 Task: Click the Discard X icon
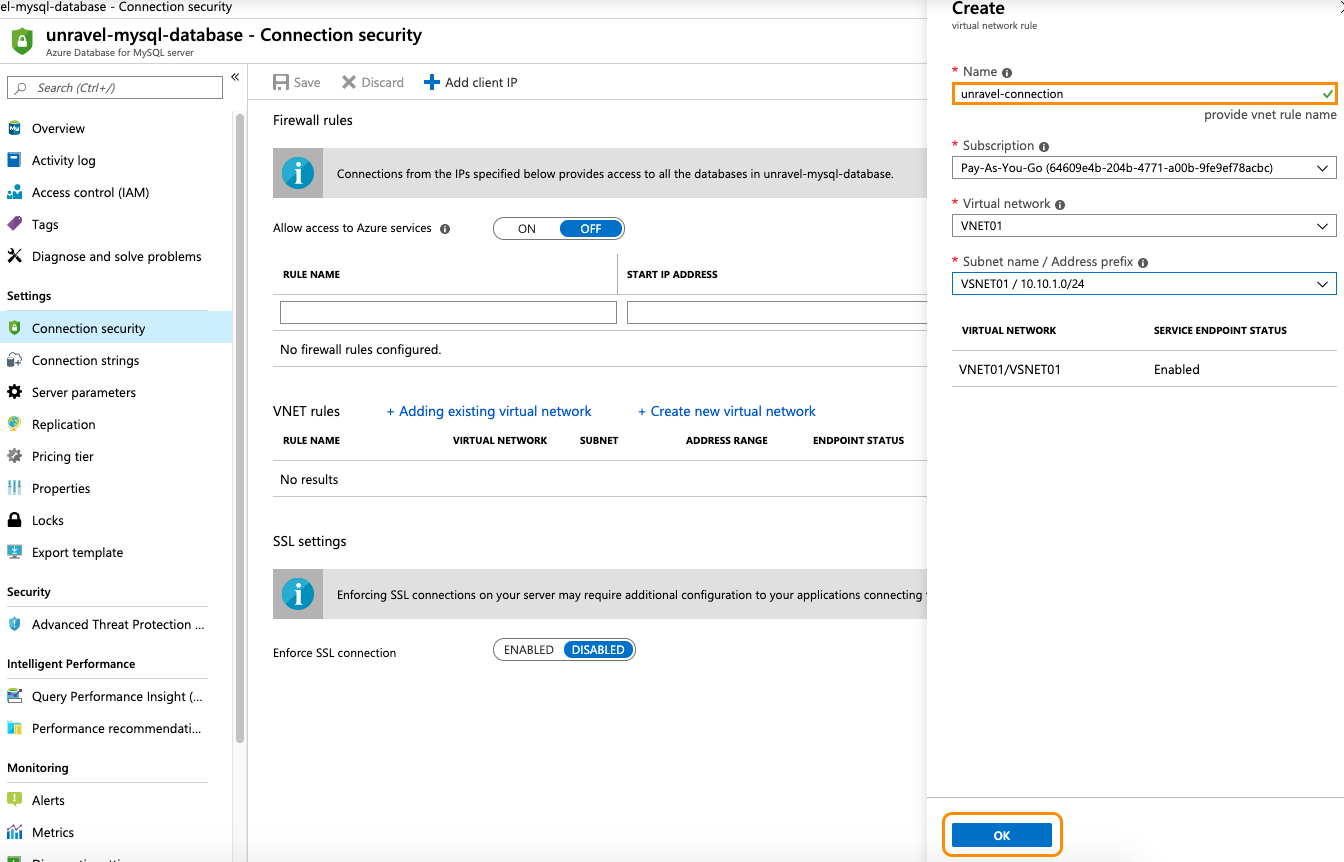[x=349, y=82]
